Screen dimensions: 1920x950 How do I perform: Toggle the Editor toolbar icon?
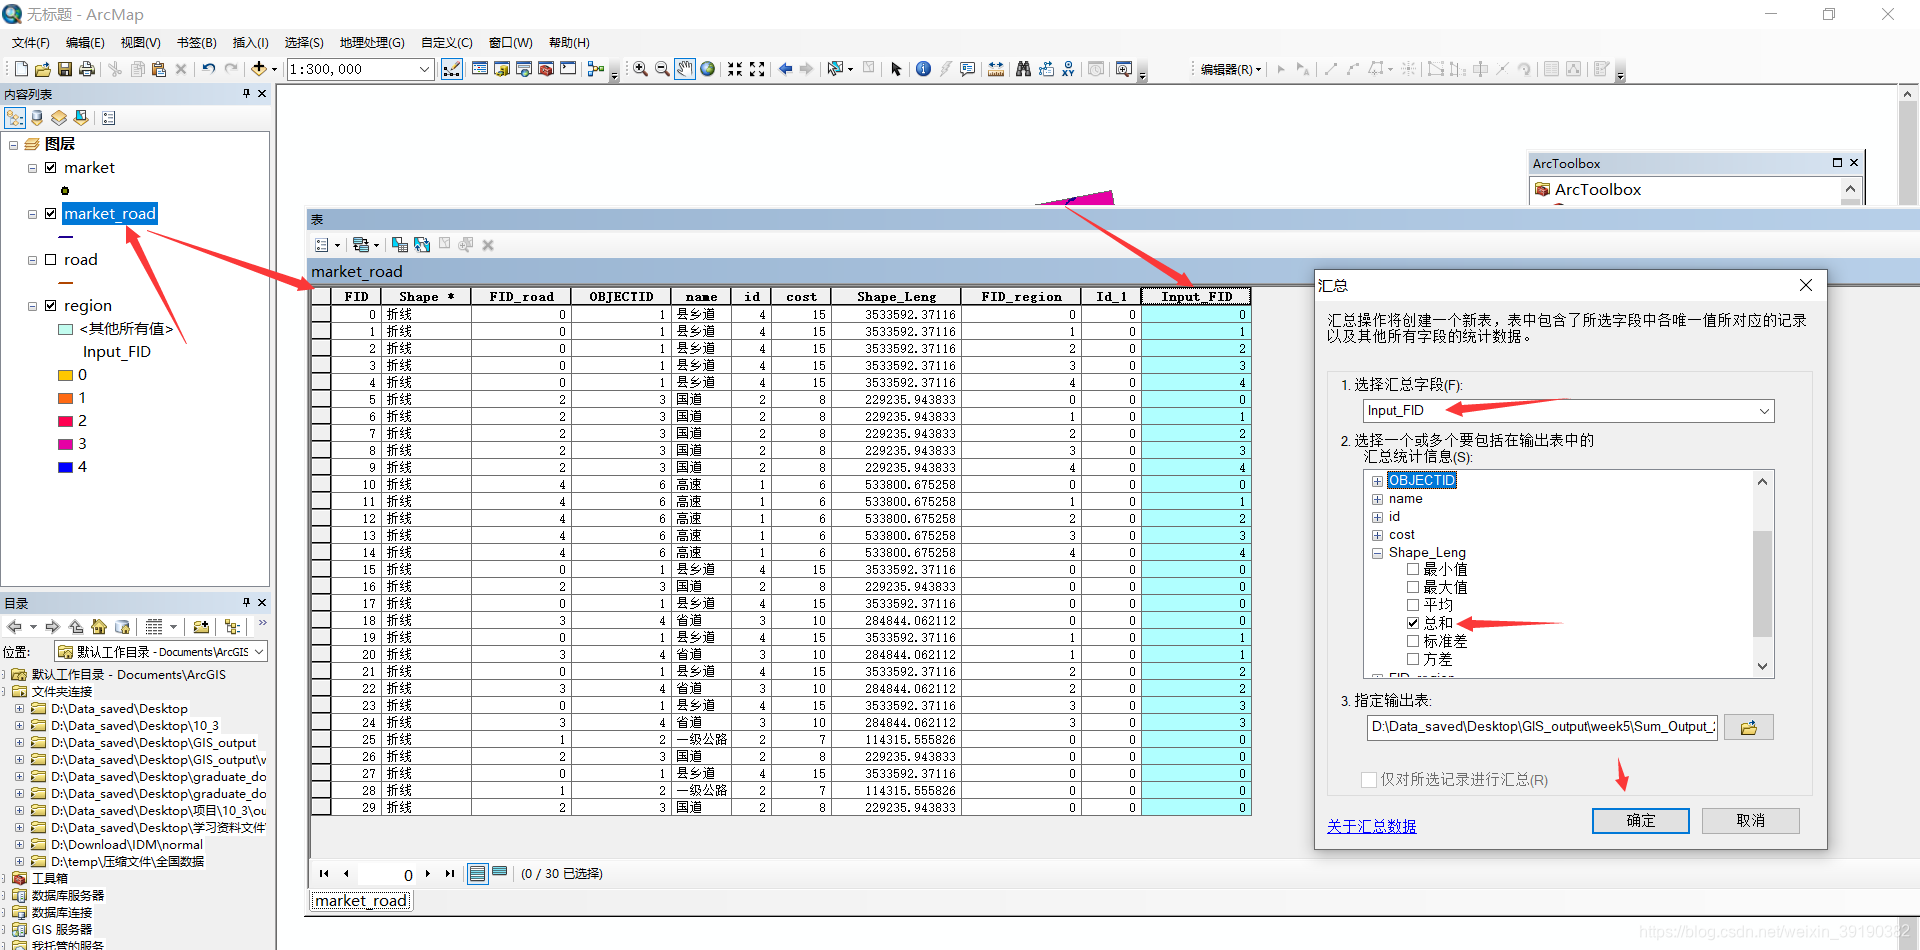452,69
